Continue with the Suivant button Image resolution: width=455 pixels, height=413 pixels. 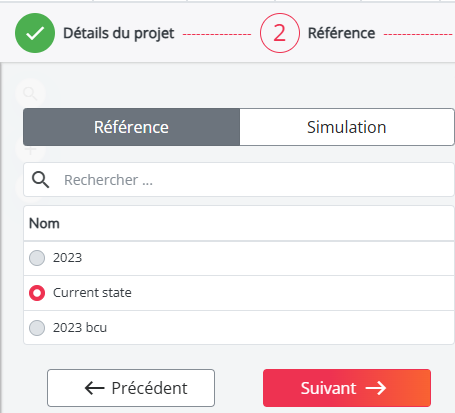[x=347, y=388]
